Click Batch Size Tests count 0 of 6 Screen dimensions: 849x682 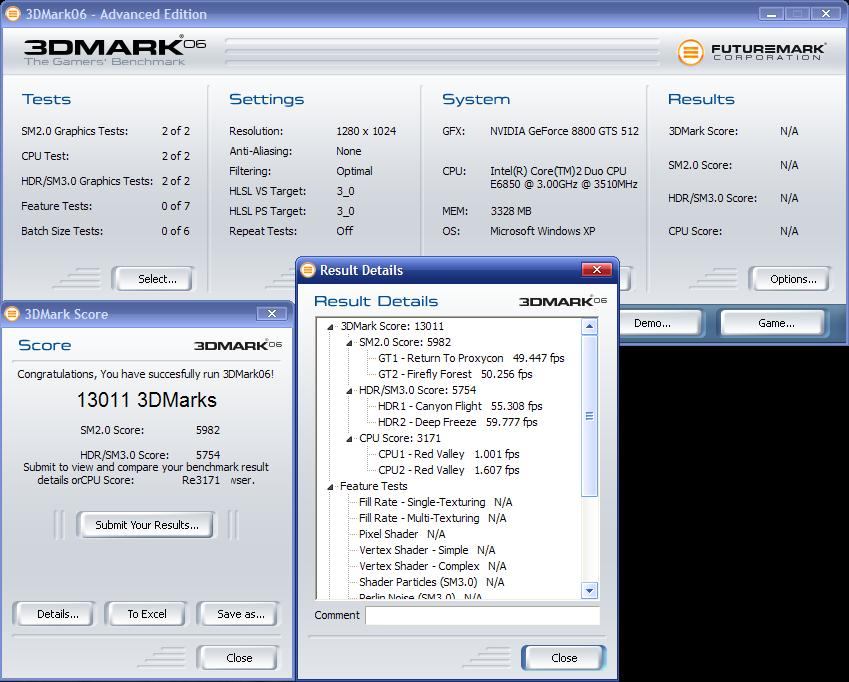tap(175, 231)
